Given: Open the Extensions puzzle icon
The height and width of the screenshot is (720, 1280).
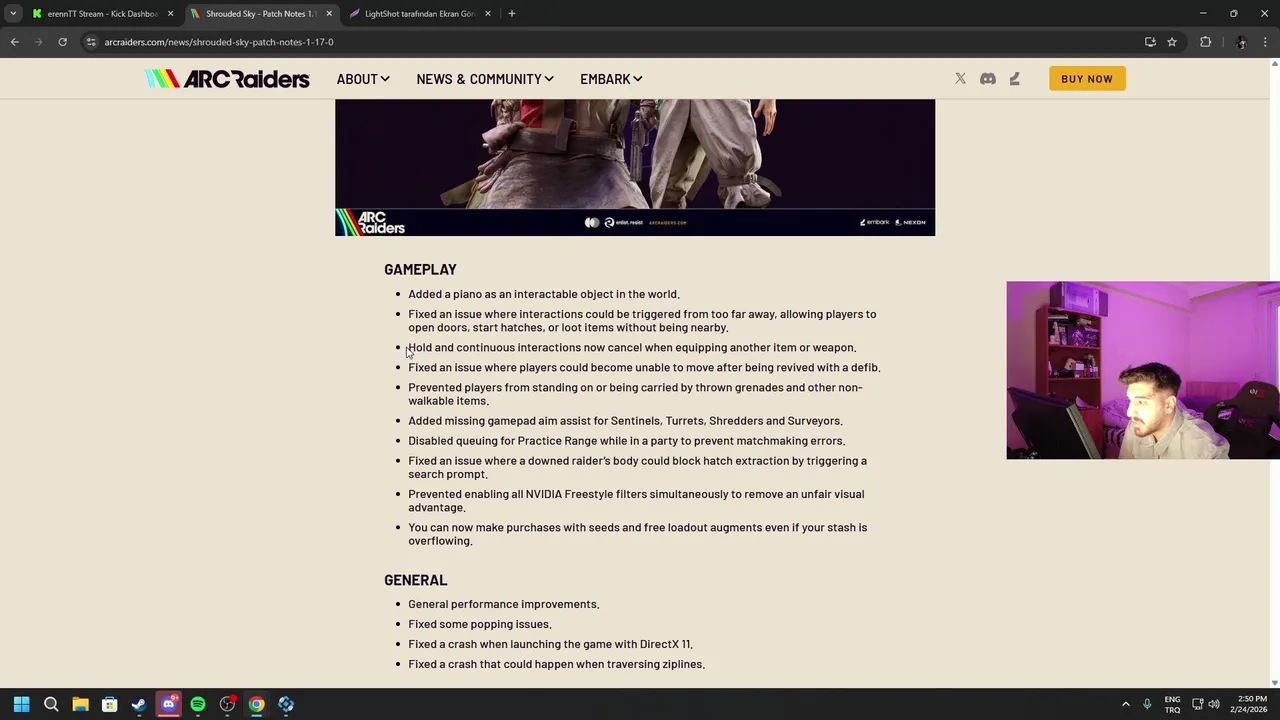Looking at the screenshot, I should click(x=1205, y=42).
